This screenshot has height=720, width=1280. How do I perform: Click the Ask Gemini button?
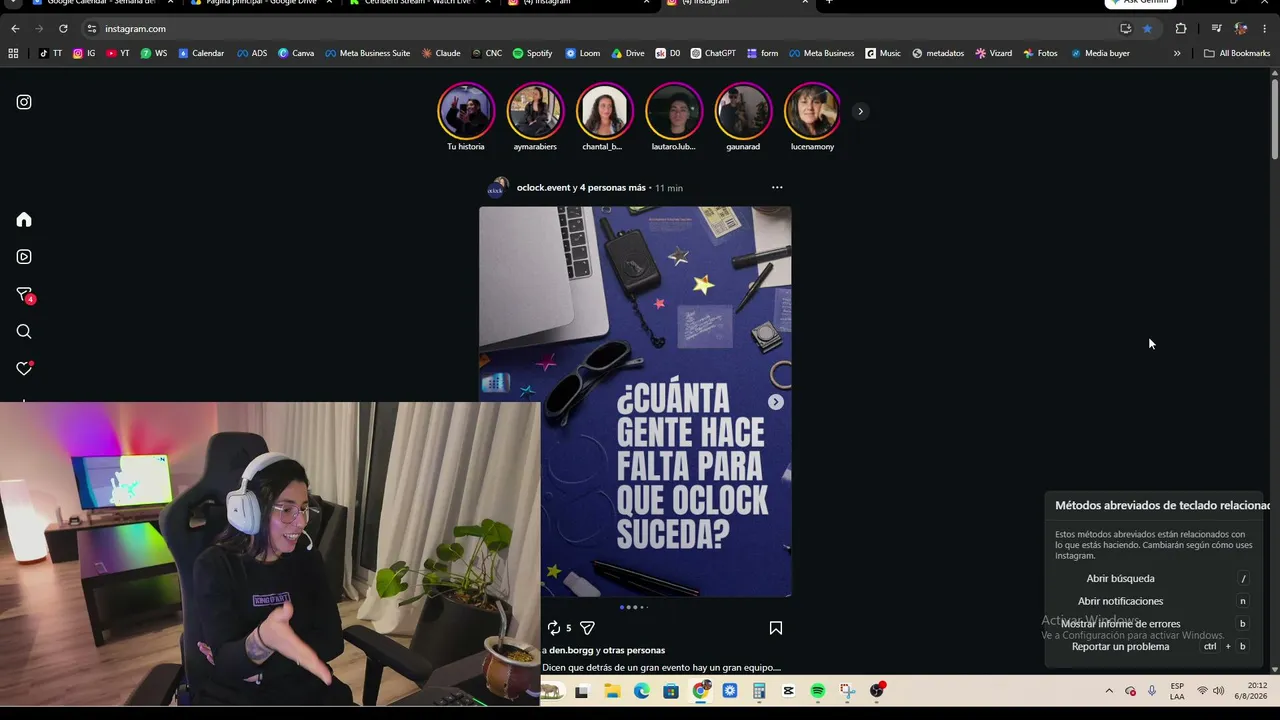click(x=1140, y=3)
